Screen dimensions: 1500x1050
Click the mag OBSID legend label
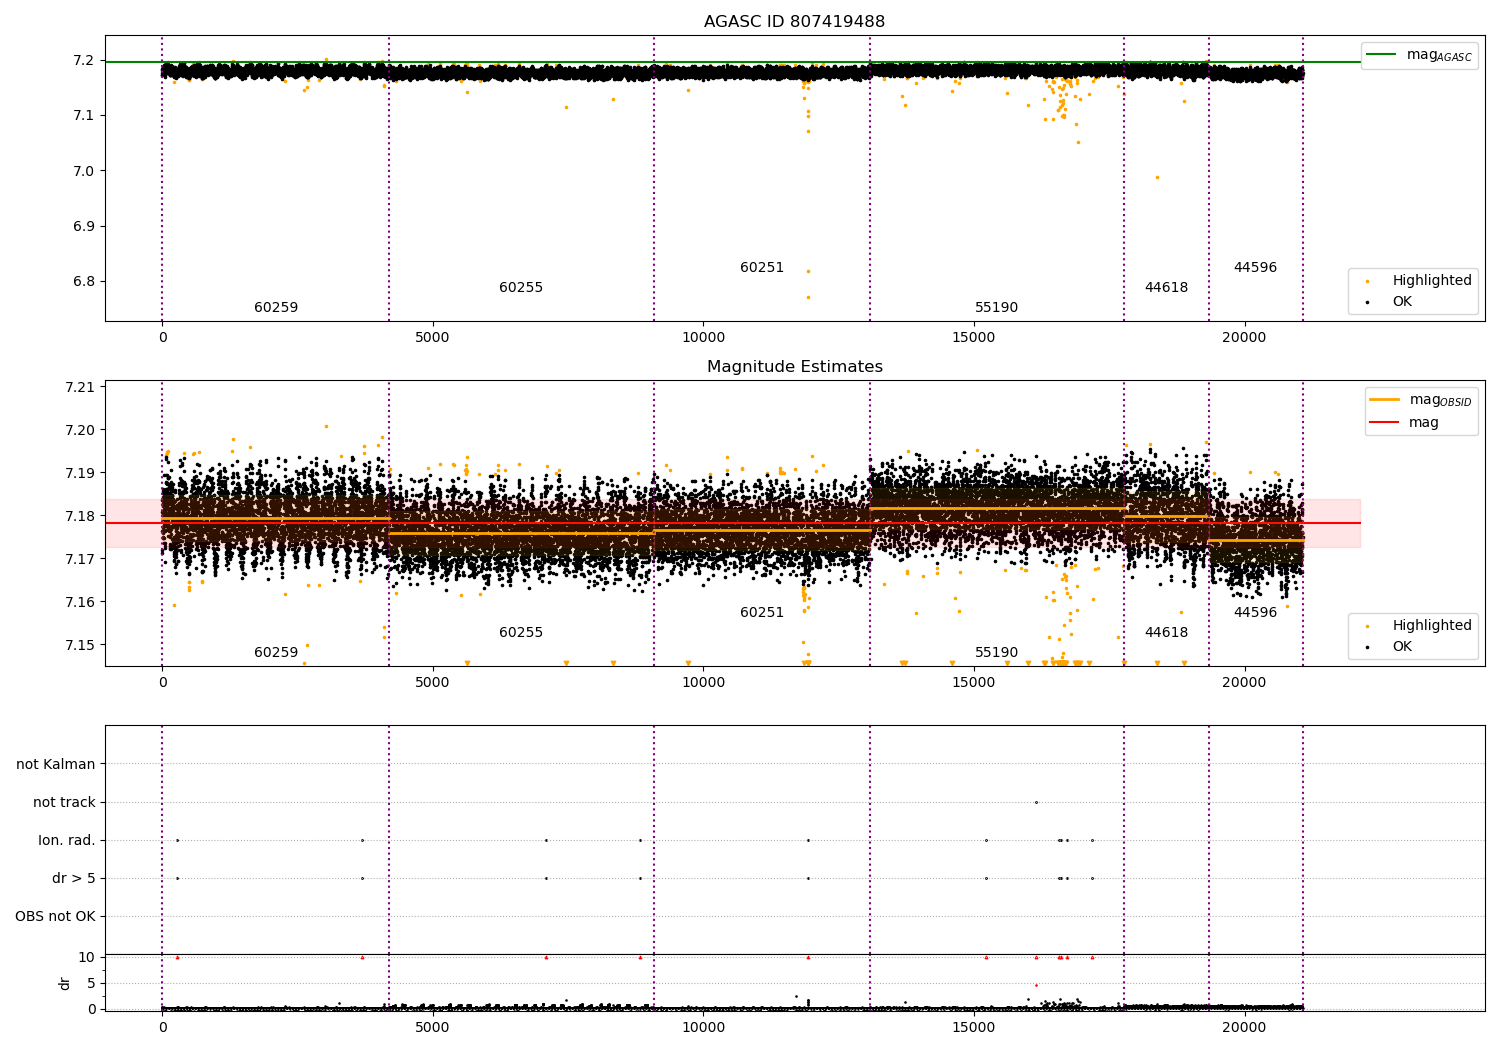pyautogui.click(x=1441, y=400)
